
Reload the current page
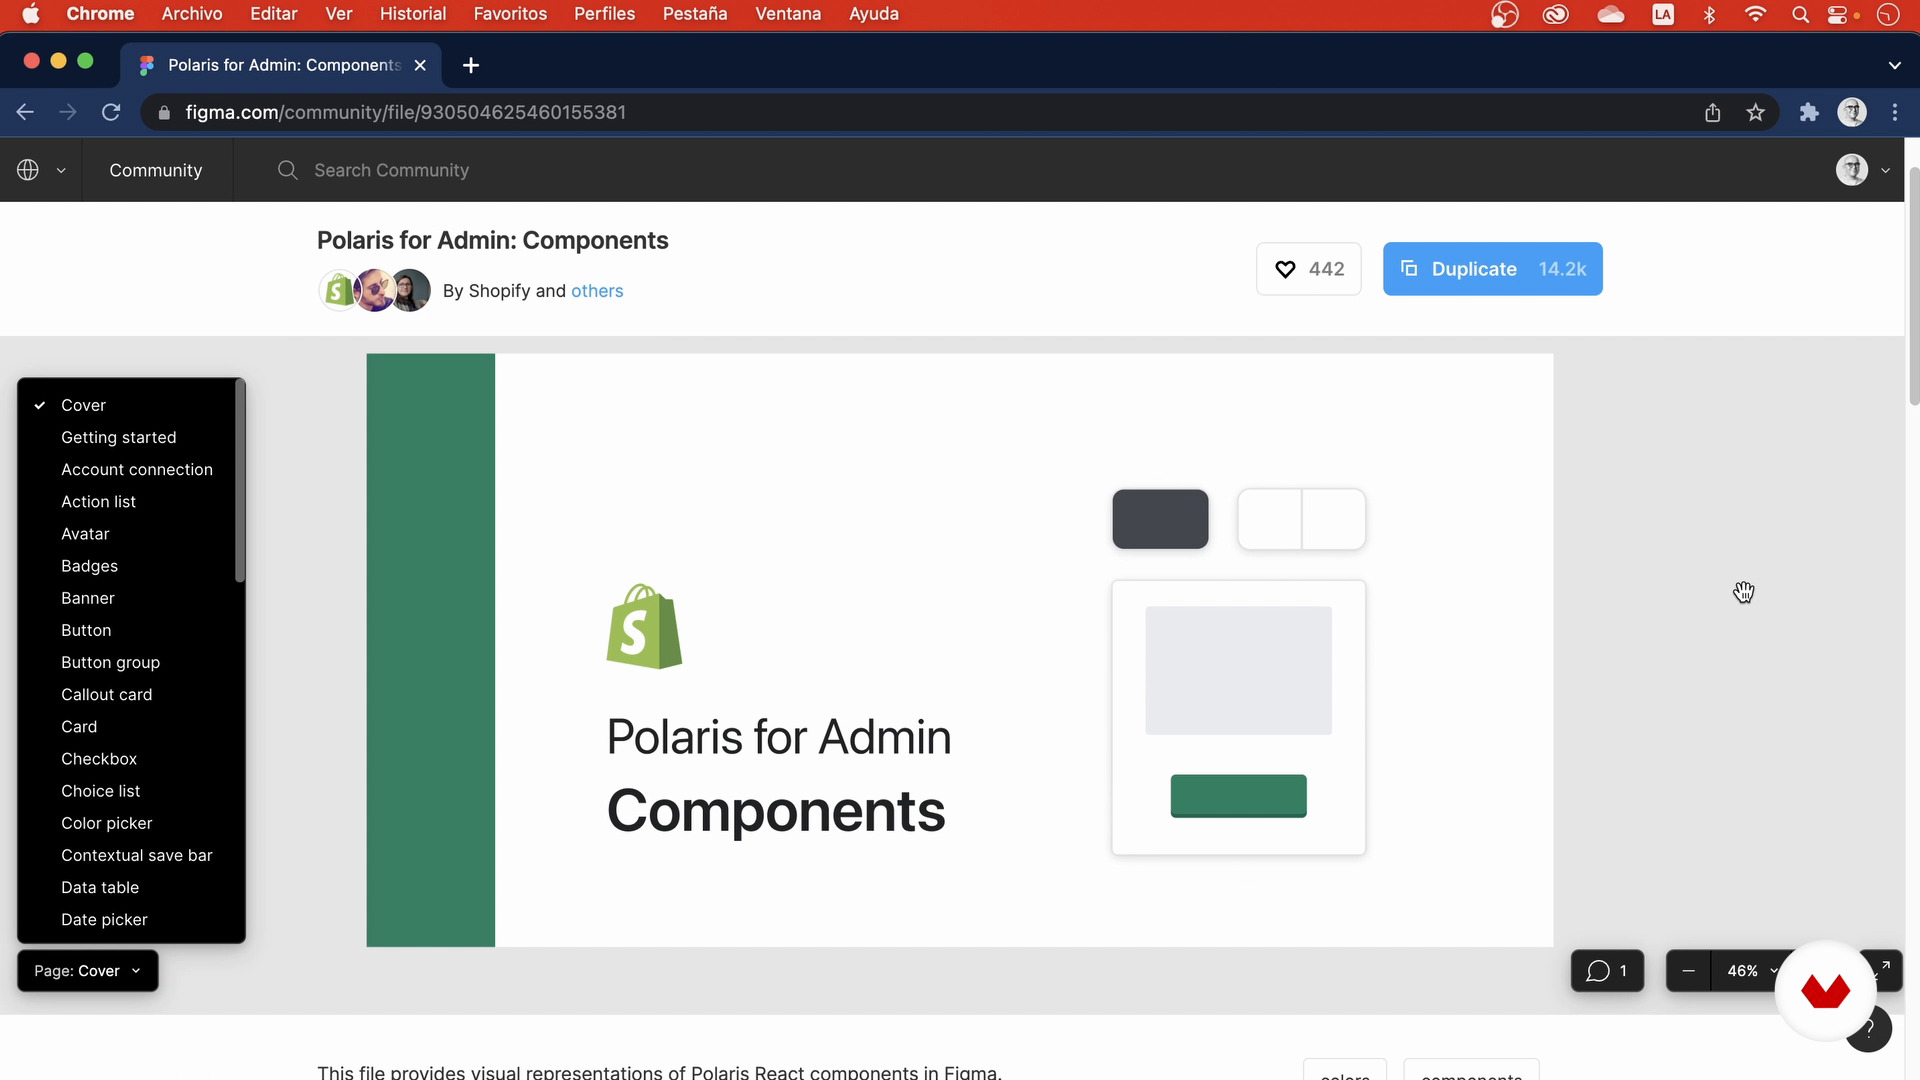(111, 112)
